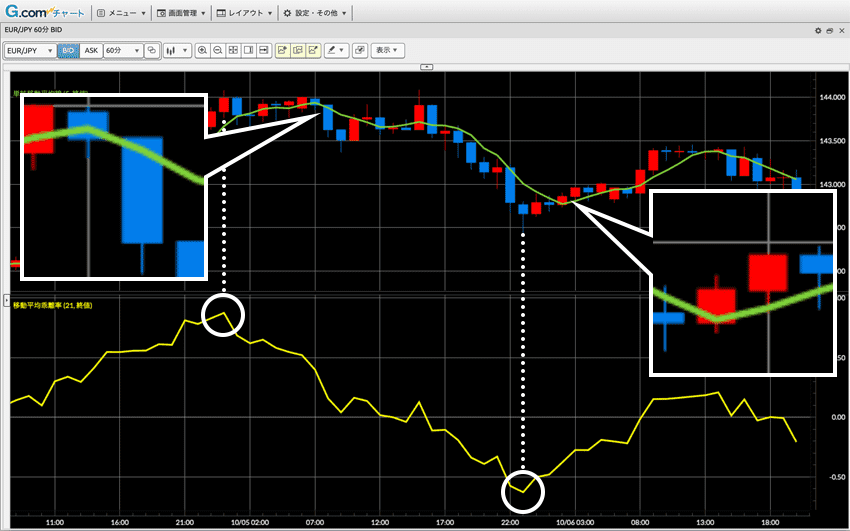Click the 10/05 02:00 time label

click(250, 523)
